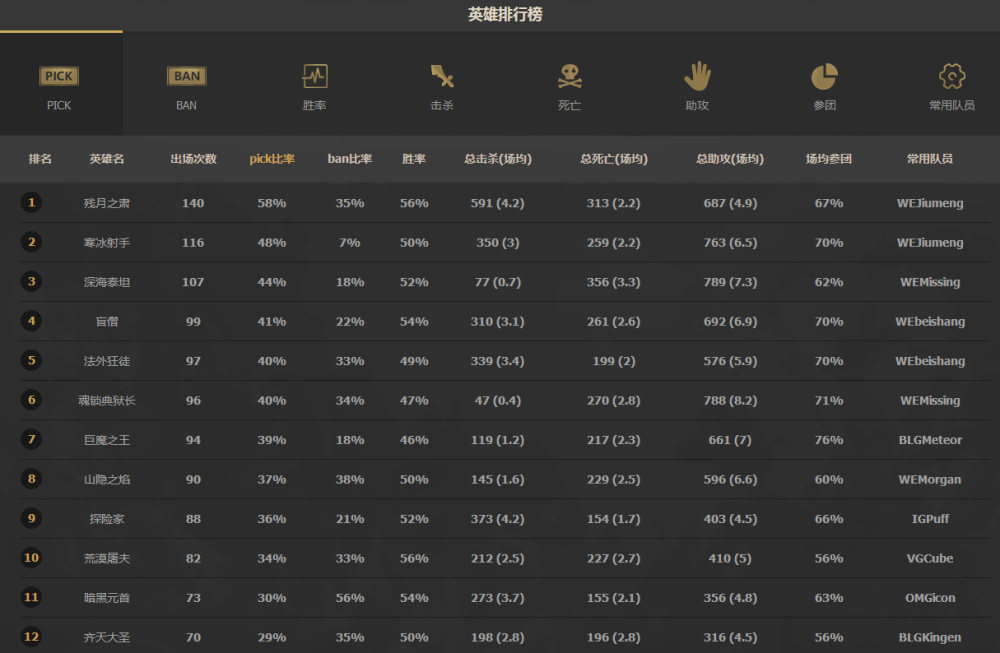Click player BLGMeteor
The width and height of the screenshot is (1000, 653).
pyautogui.click(x=930, y=440)
